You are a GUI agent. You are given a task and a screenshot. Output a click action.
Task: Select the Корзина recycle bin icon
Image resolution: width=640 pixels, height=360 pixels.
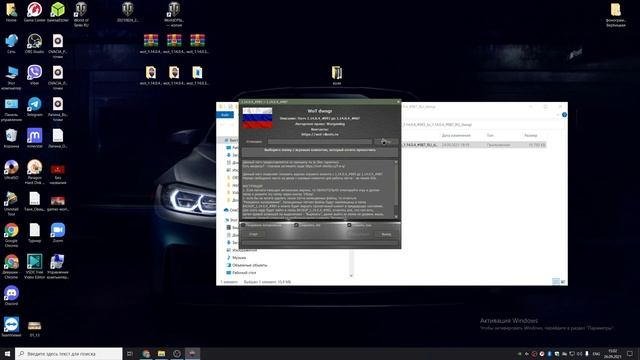(11, 138)
